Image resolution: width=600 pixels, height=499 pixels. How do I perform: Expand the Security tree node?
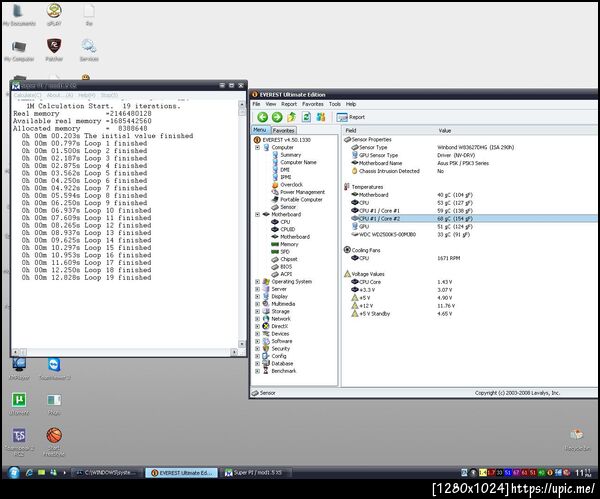coord(258,349)
